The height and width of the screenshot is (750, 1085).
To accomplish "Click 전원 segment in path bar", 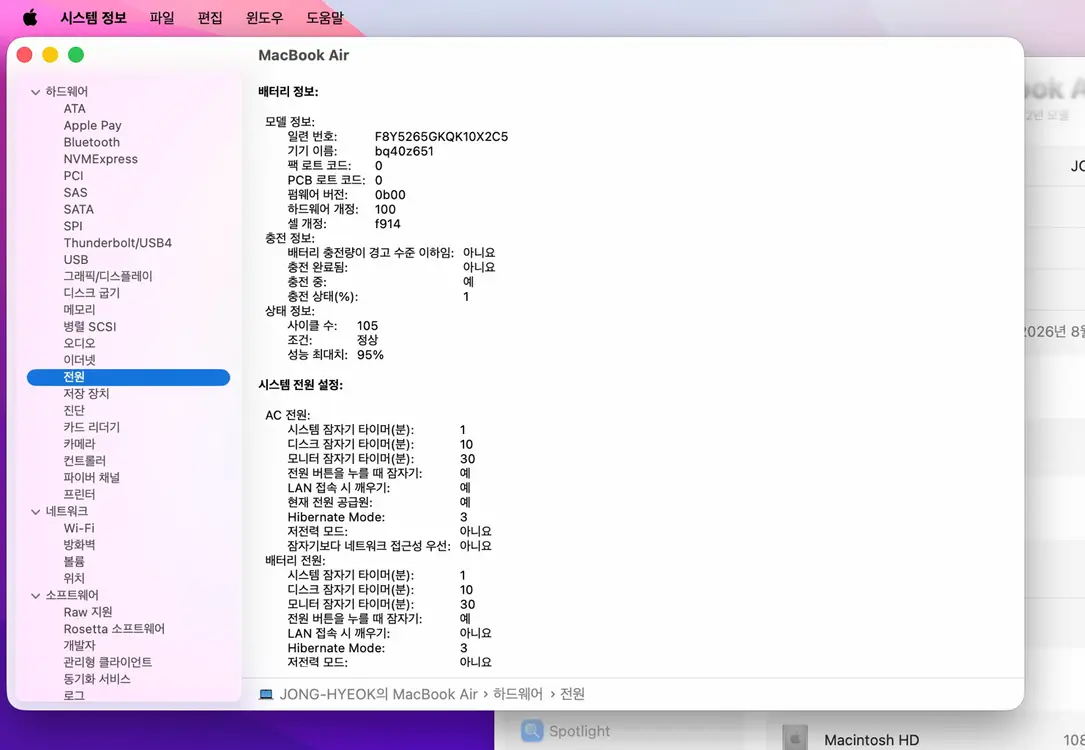I will click(572, 694).
